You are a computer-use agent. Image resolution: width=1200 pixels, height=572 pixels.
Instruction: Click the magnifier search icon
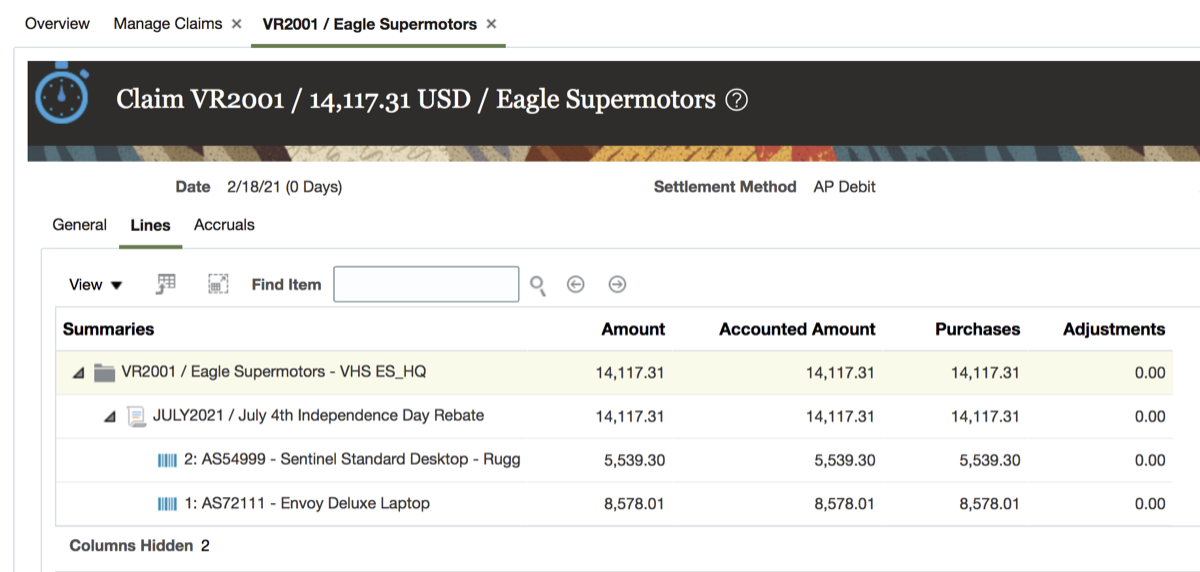[x=538, y=286]
